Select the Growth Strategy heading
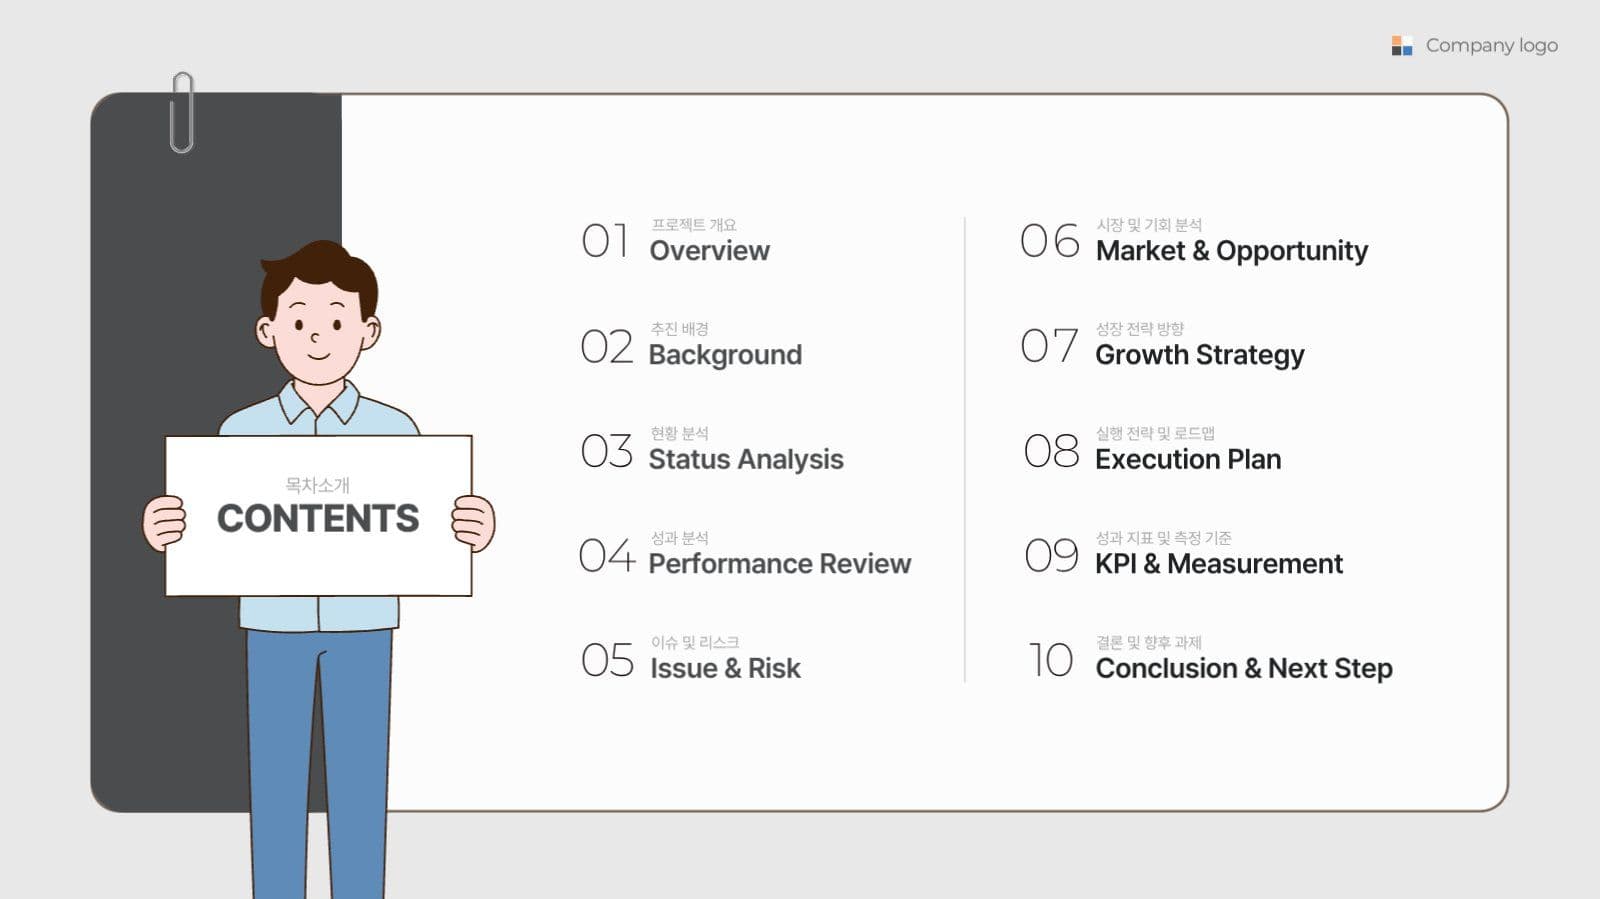Viewport: 1600px width, 899px height. point(1200,355)
